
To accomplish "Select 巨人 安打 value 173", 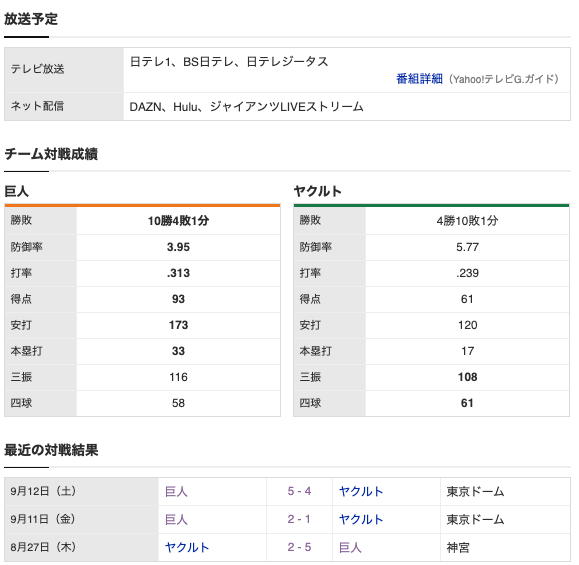I will (x=178, y=325).
